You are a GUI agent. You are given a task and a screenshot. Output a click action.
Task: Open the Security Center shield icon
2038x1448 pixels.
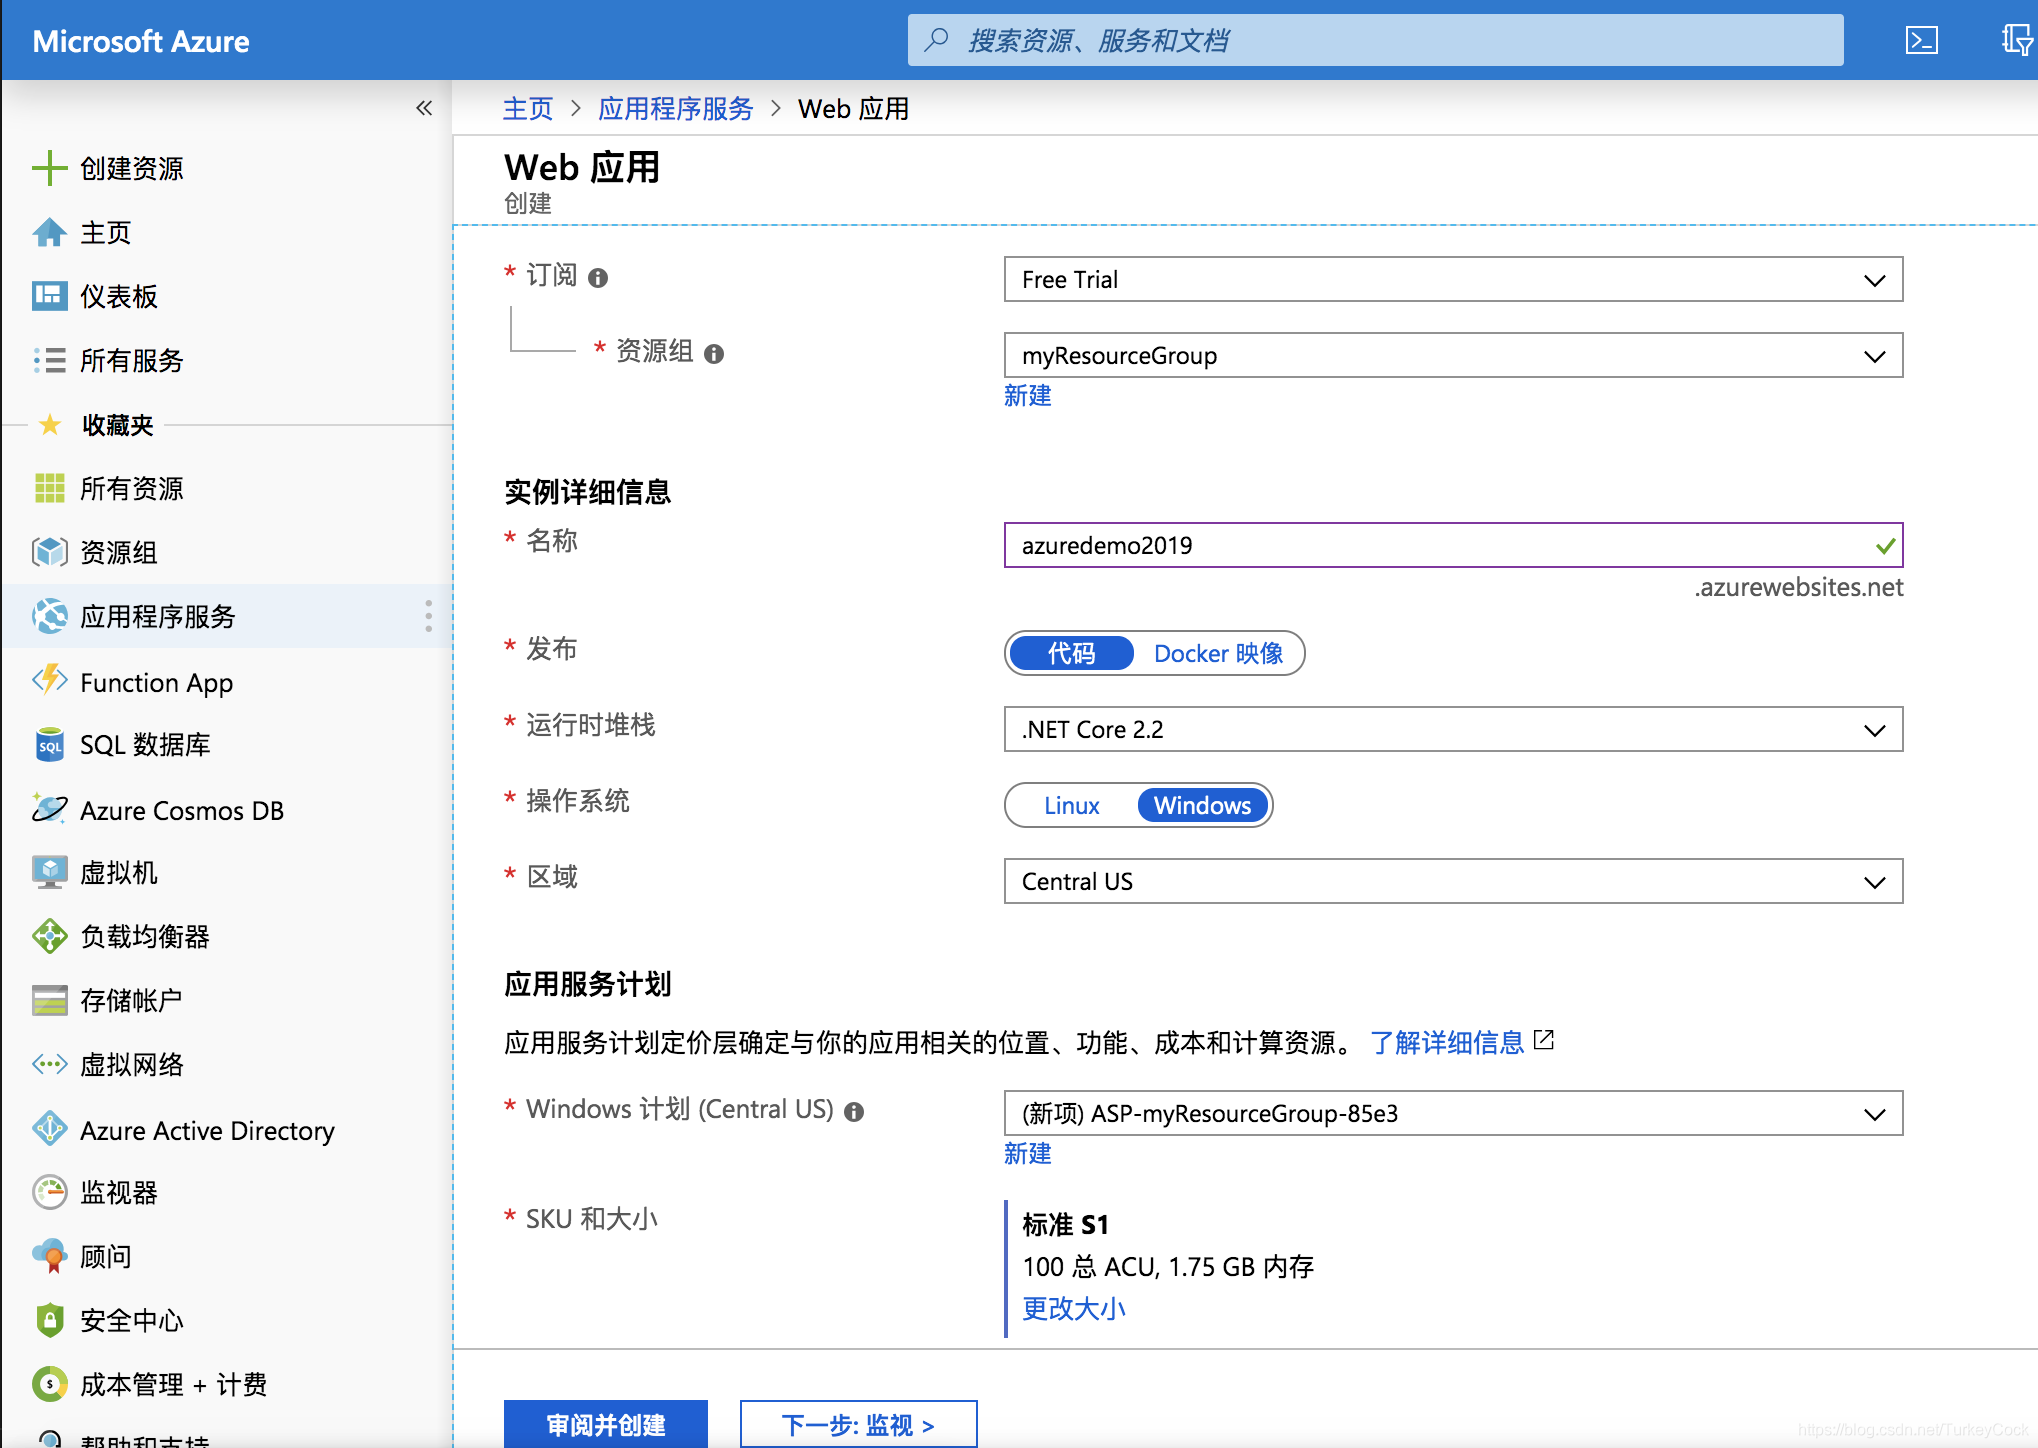49,1320
